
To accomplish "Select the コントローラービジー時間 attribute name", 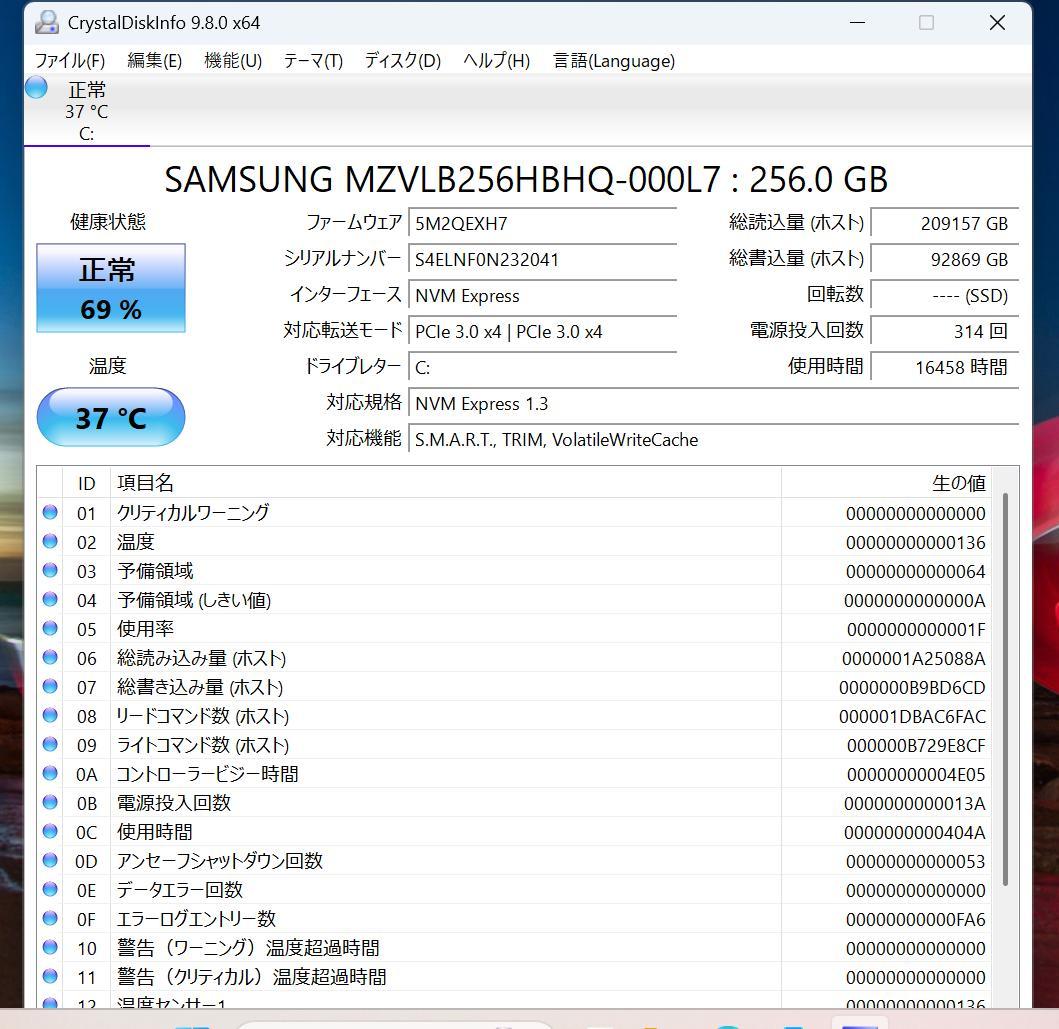I will [x=207, y=774].
